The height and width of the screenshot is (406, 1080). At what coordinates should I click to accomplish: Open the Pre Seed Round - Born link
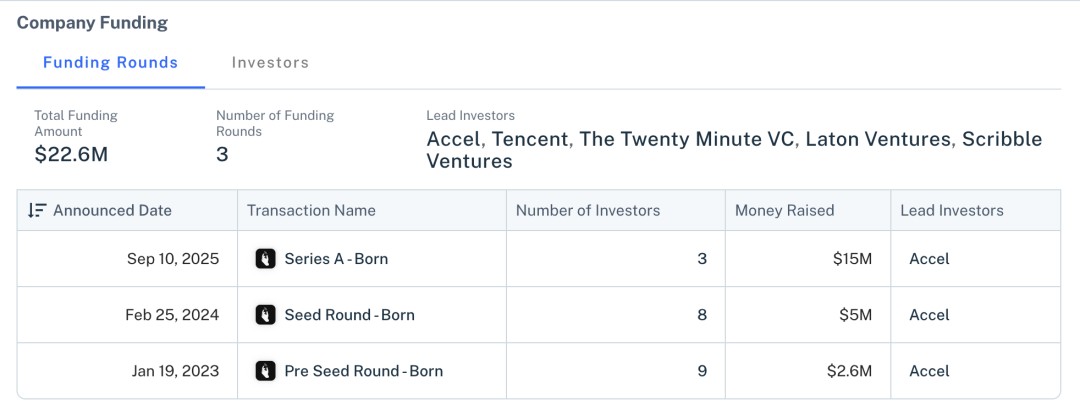(x=363, y=371)
